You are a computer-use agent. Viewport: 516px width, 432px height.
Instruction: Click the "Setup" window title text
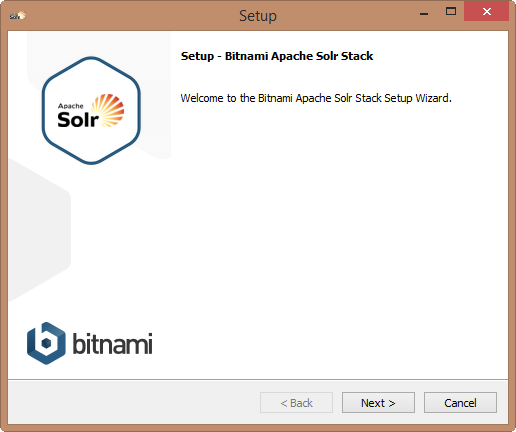[258, 16]
